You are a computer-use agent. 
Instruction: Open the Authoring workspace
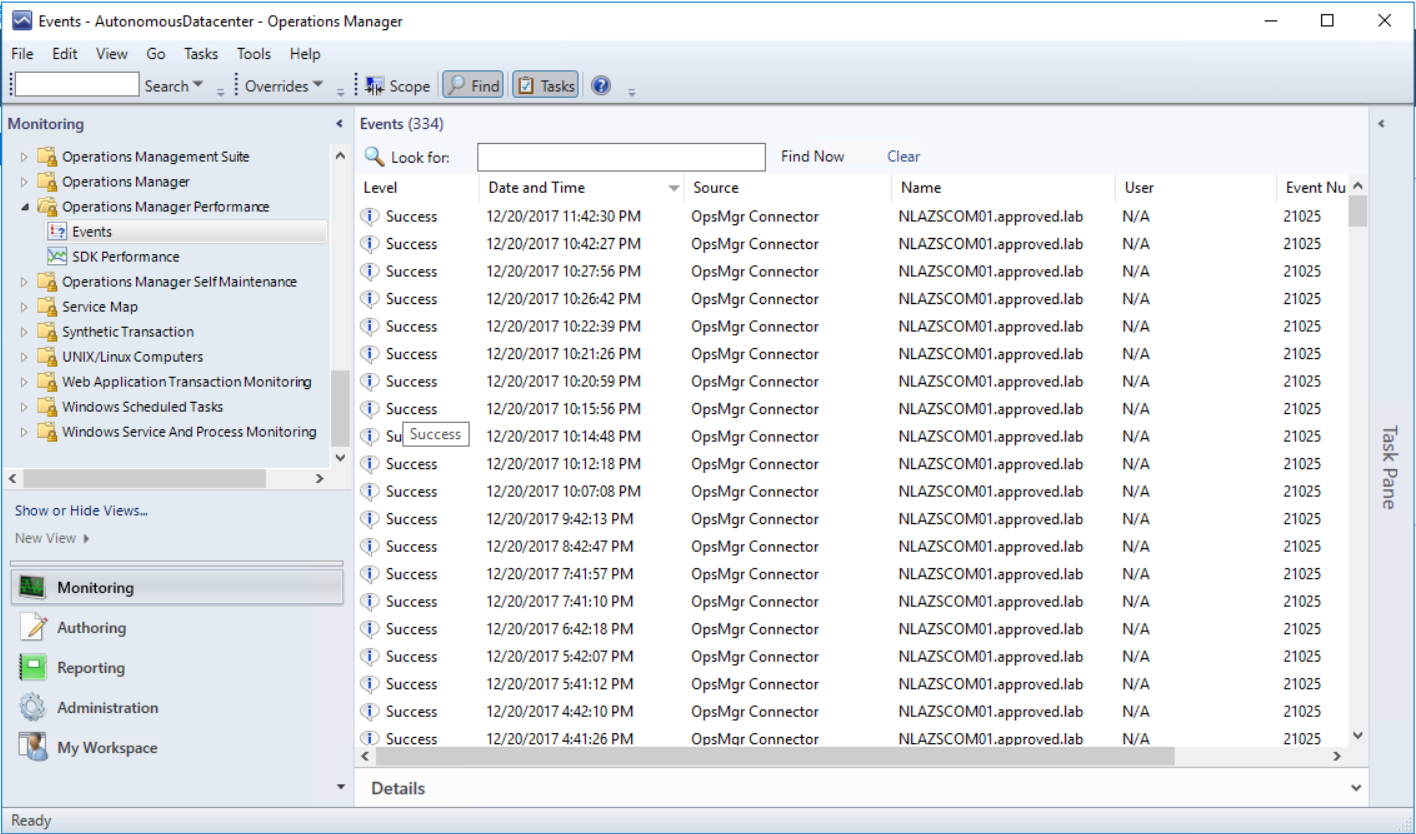91,628
